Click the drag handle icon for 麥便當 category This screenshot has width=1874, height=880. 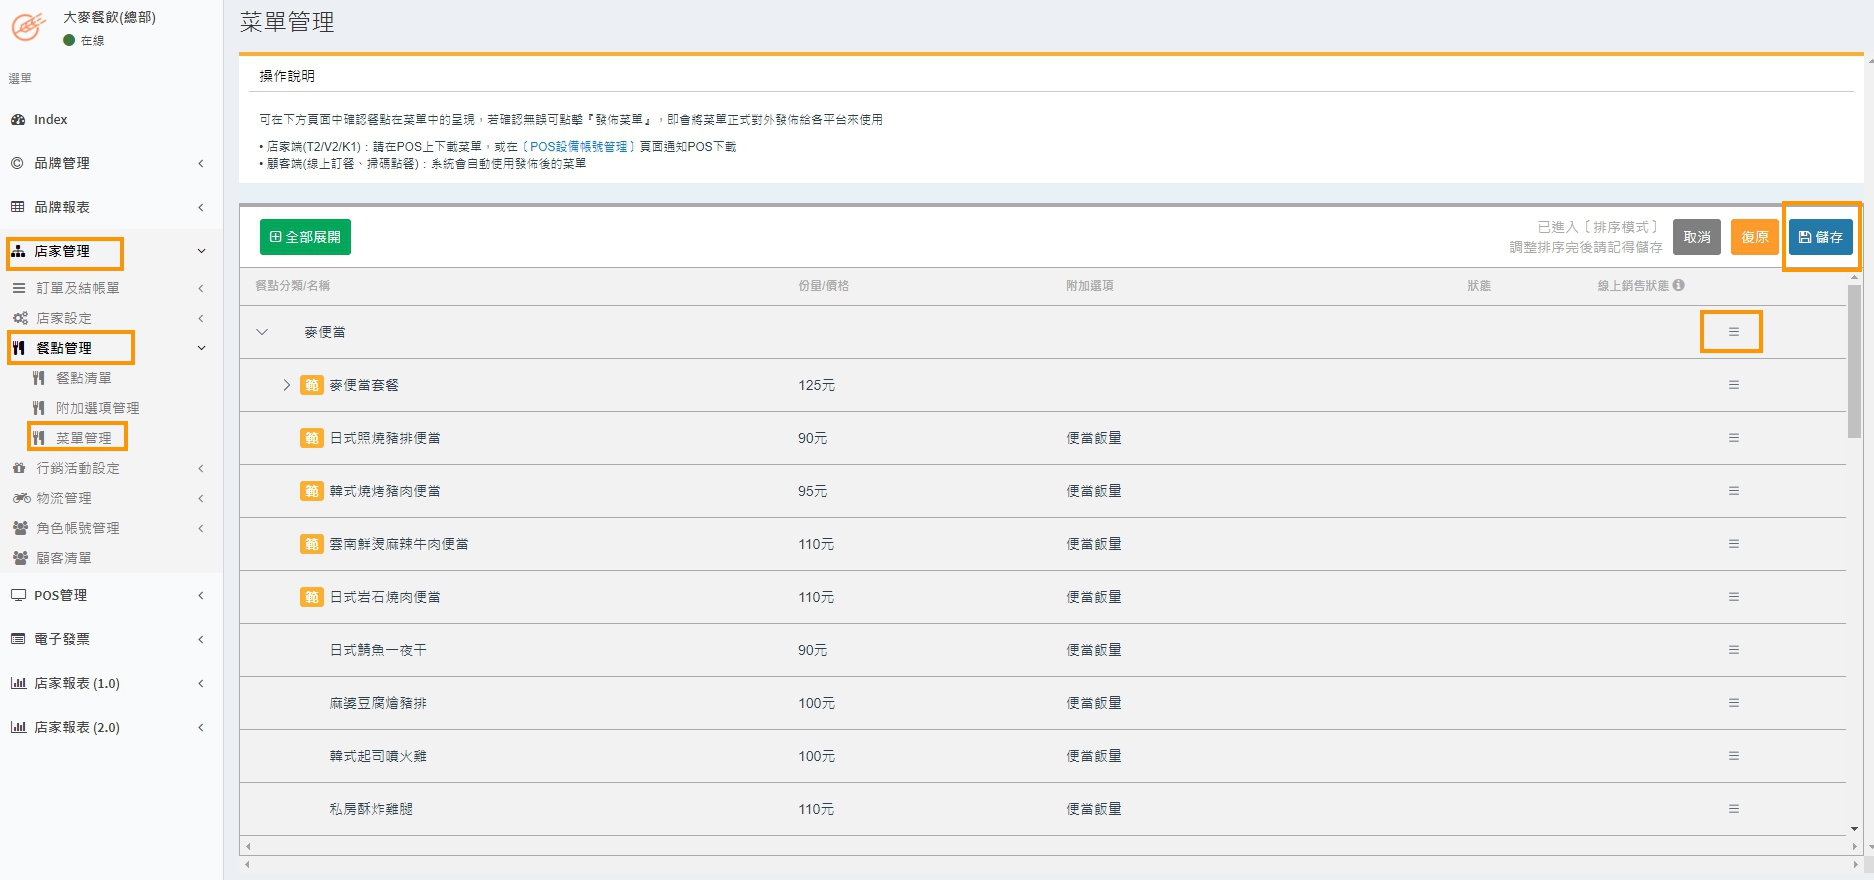(1733, 332)
